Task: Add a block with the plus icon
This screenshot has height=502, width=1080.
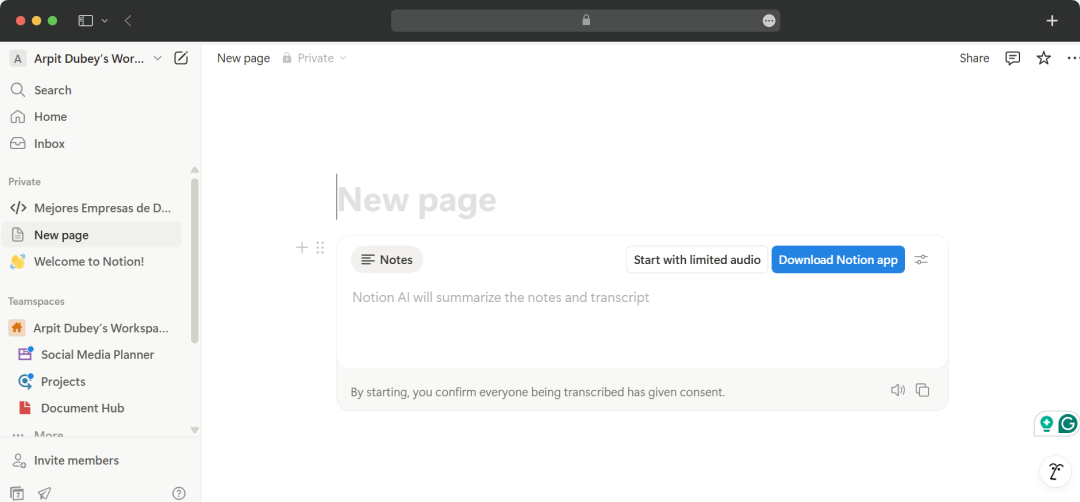Action: pos(302,248)
